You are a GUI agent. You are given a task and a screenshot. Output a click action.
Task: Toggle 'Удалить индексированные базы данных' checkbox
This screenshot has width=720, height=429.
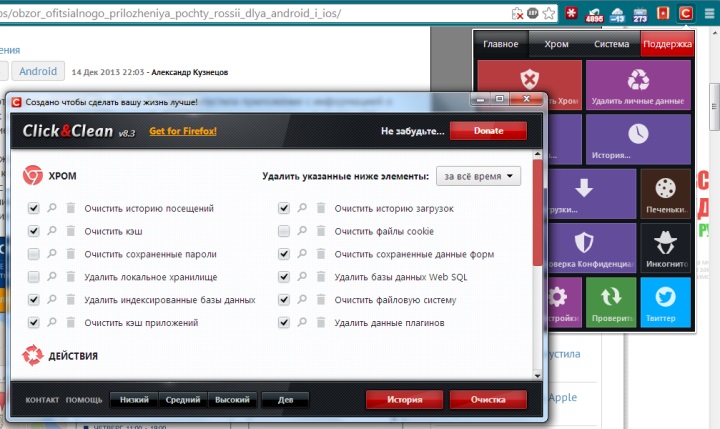click(34, 300)
